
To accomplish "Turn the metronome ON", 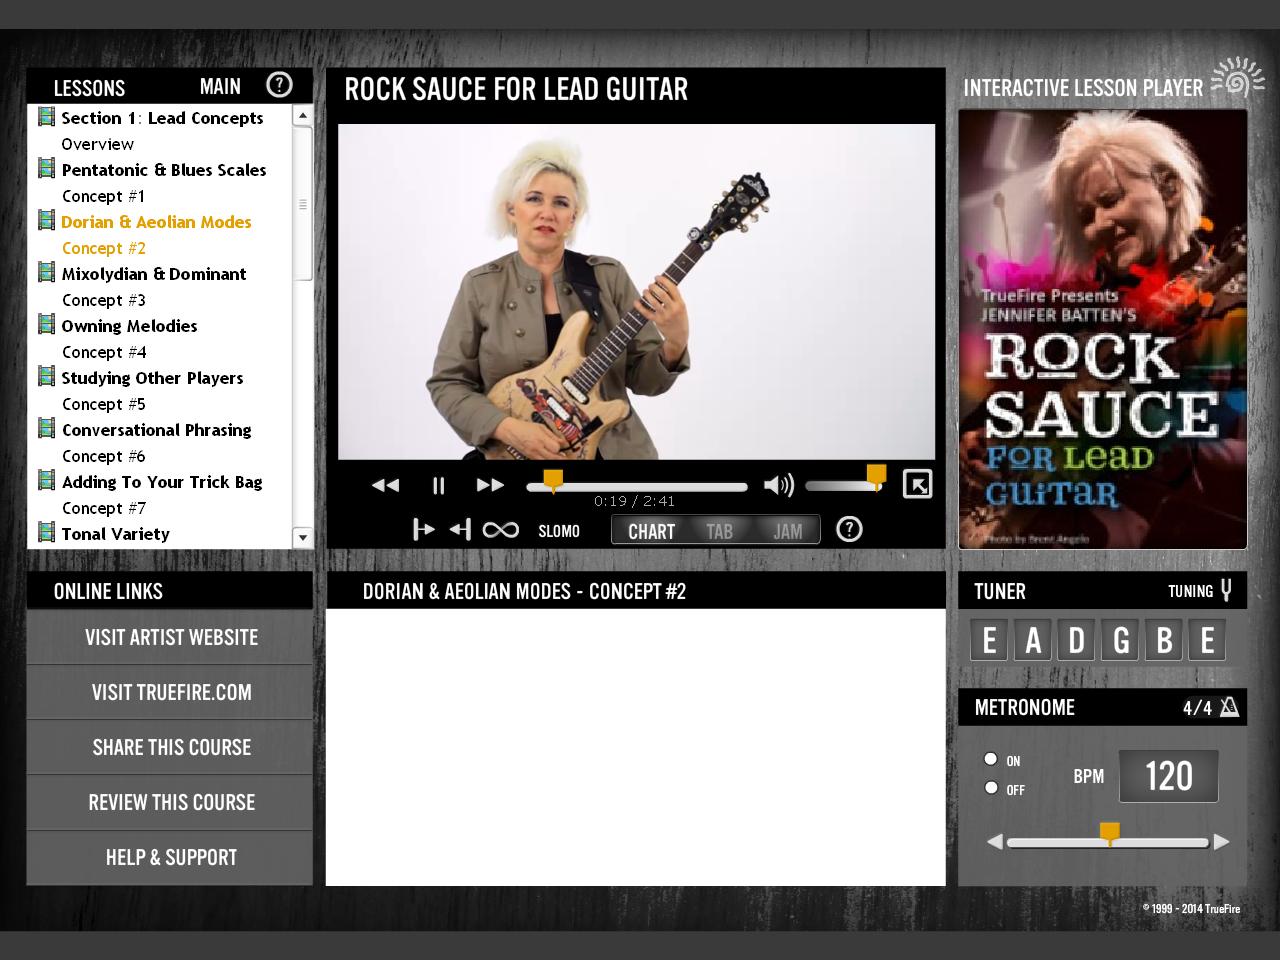I will coord(991,759).
